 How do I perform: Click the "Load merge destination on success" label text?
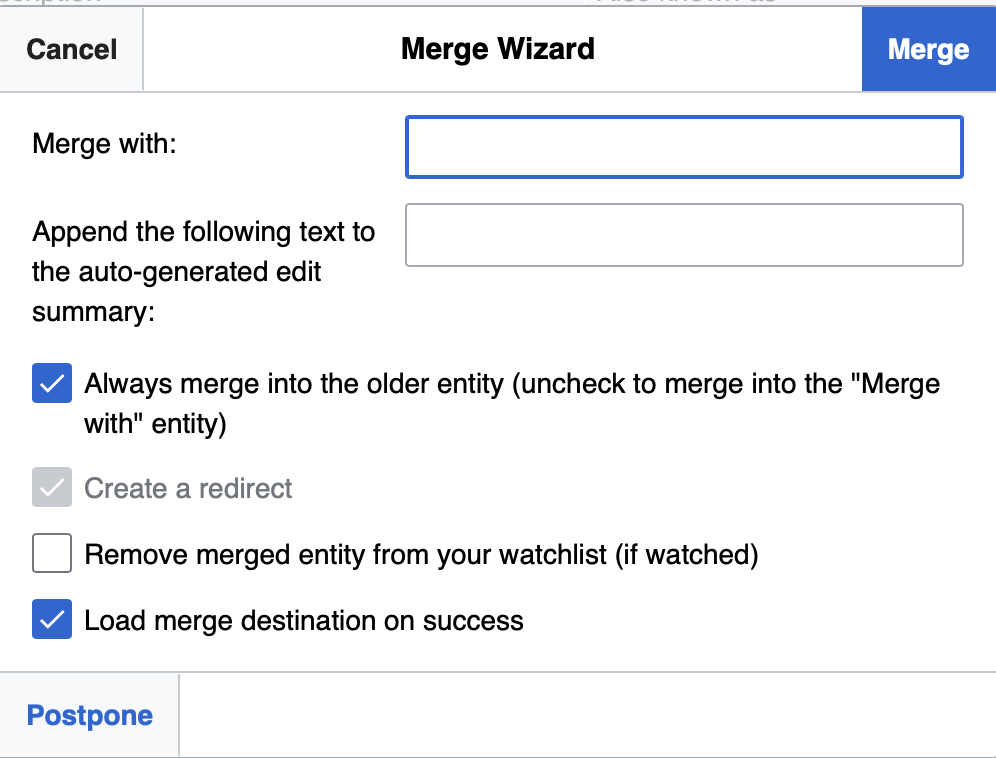(304, 620)
